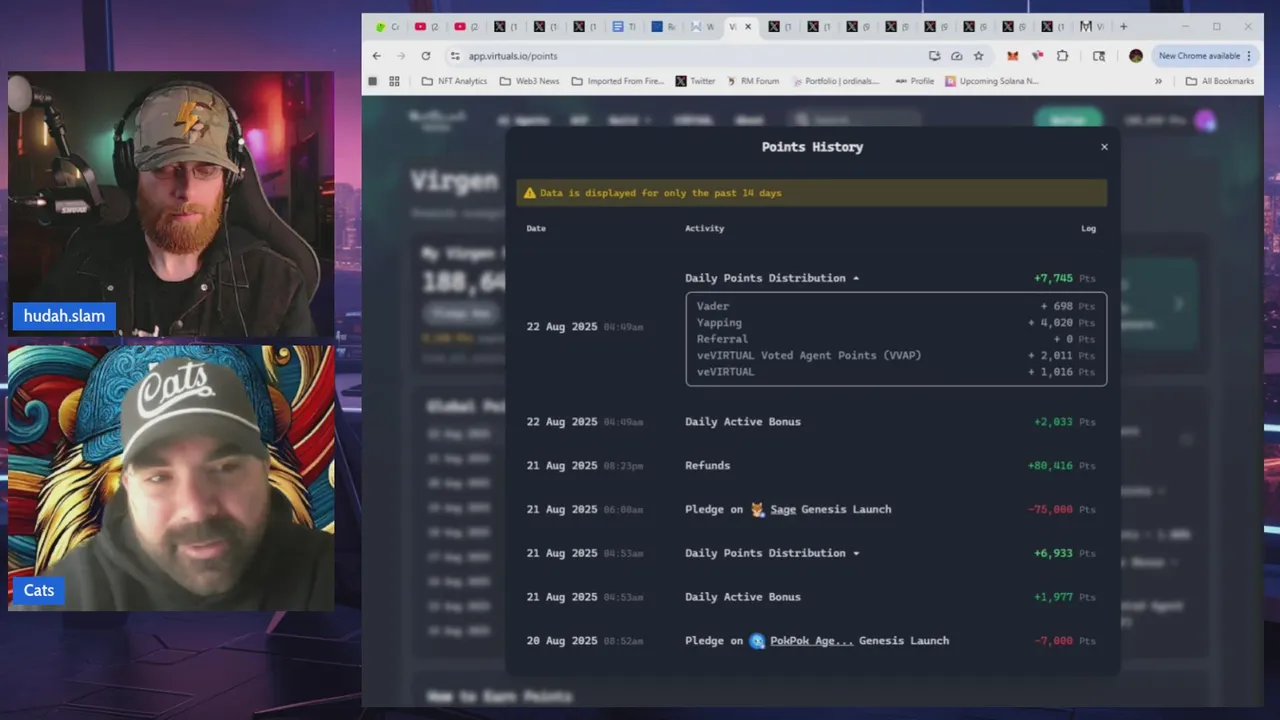Open the Imported From Firefox bookmark folder
Screen dimensions: 1280x720
click(617, 81)
